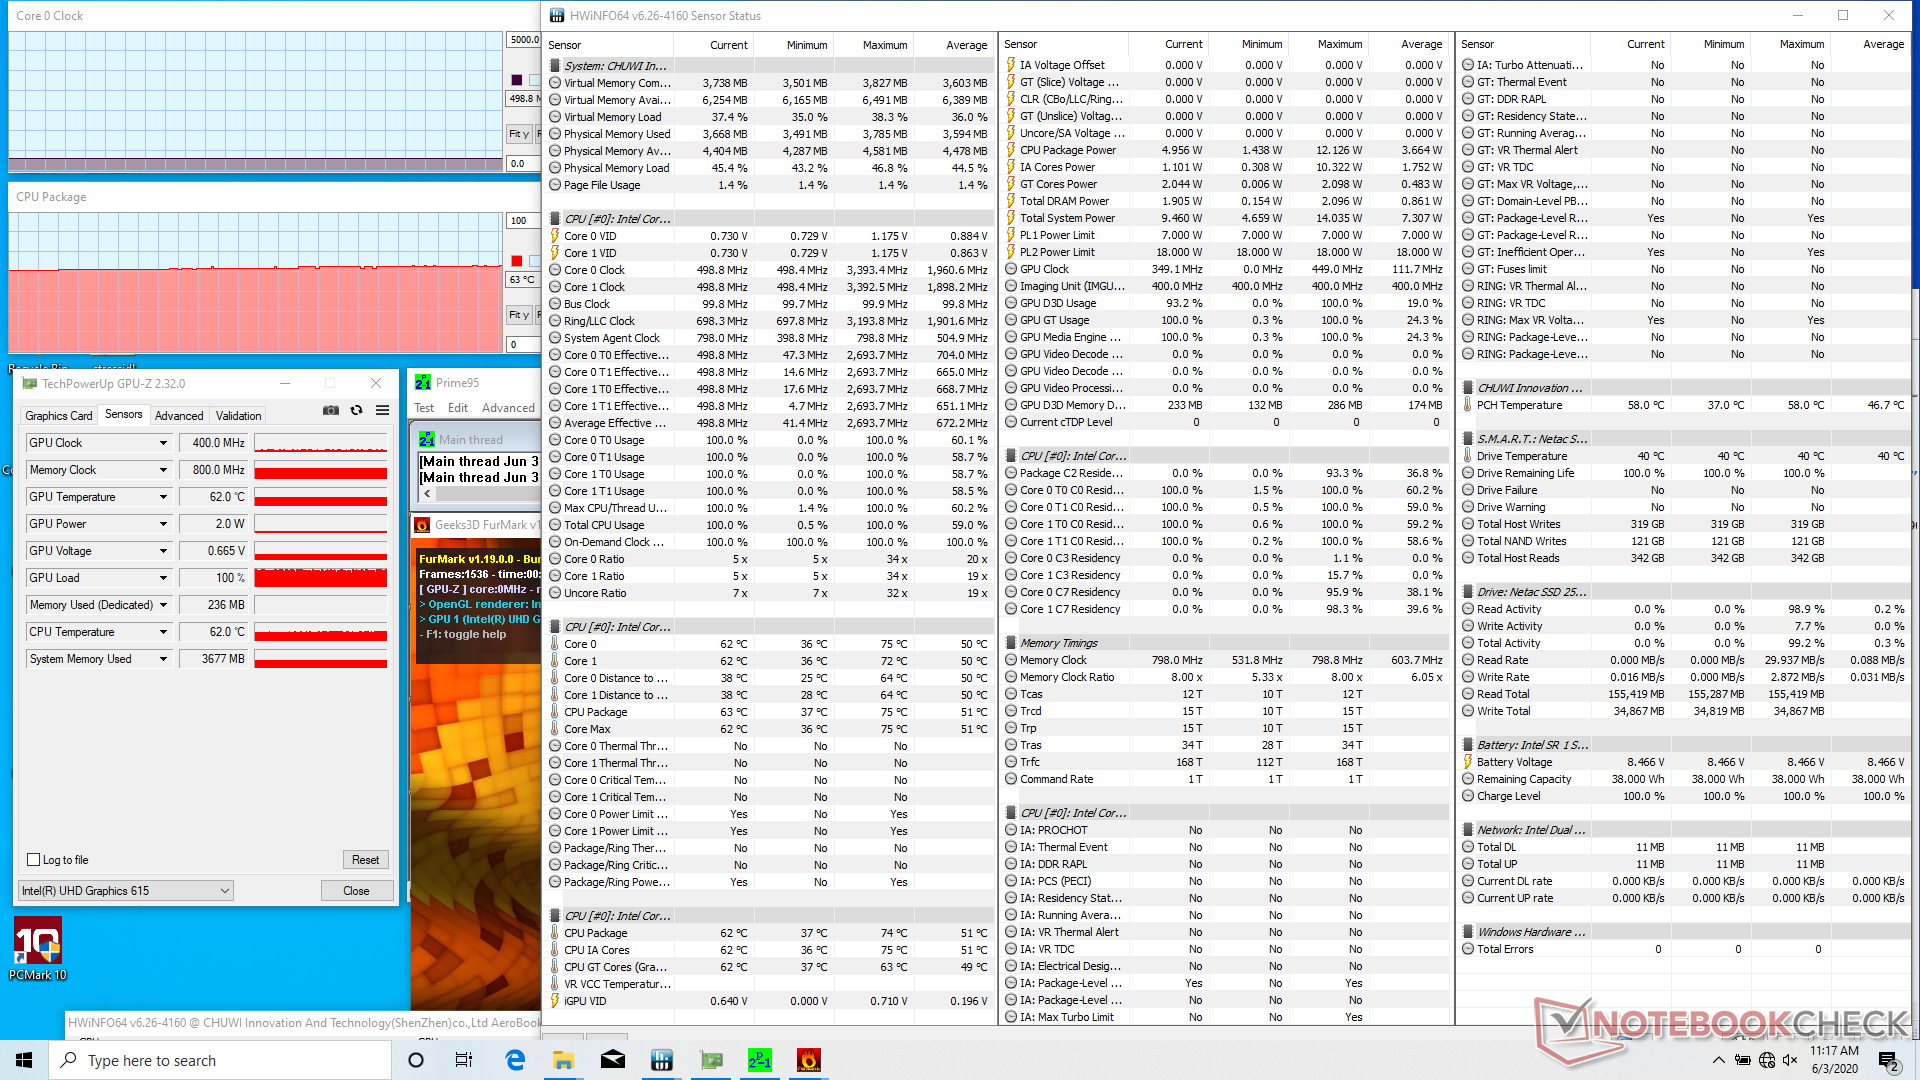
Task: Click Fit y on CPU Package graph
Action: point(518,315)
